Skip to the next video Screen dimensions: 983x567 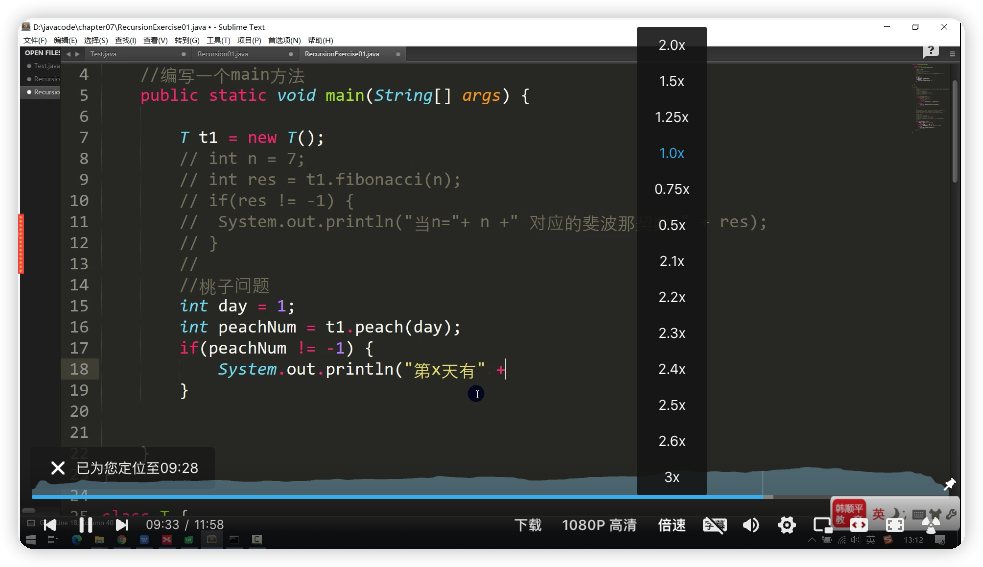click(x=122, y=525)
